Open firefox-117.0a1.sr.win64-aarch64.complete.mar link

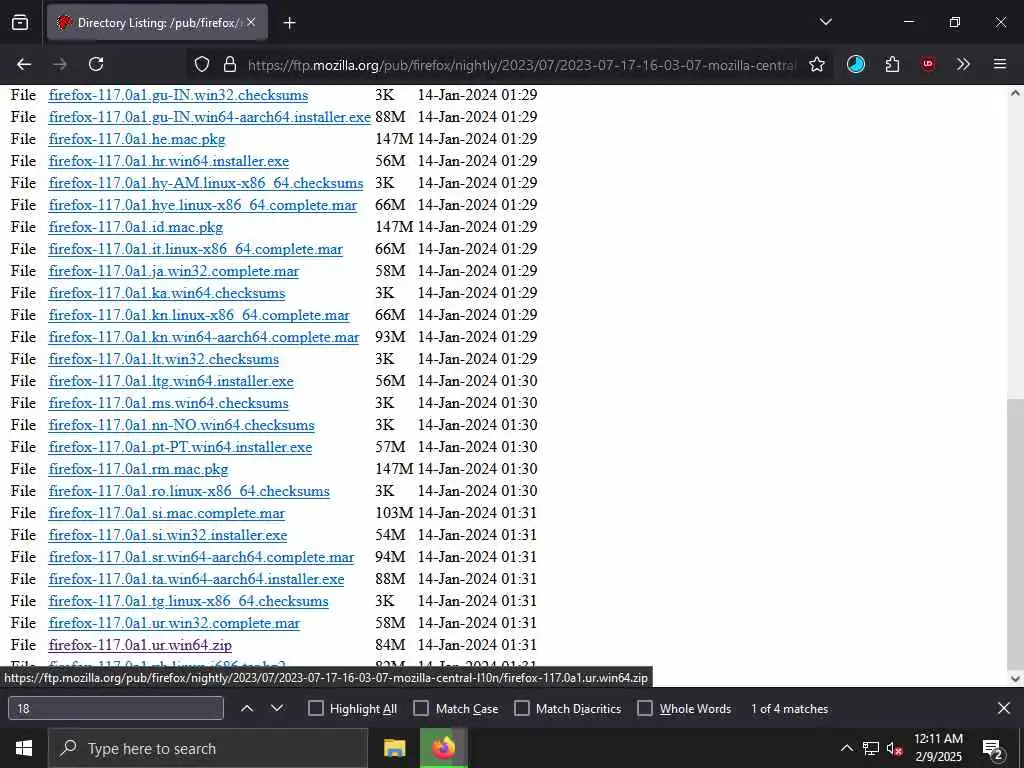(201, 557)
